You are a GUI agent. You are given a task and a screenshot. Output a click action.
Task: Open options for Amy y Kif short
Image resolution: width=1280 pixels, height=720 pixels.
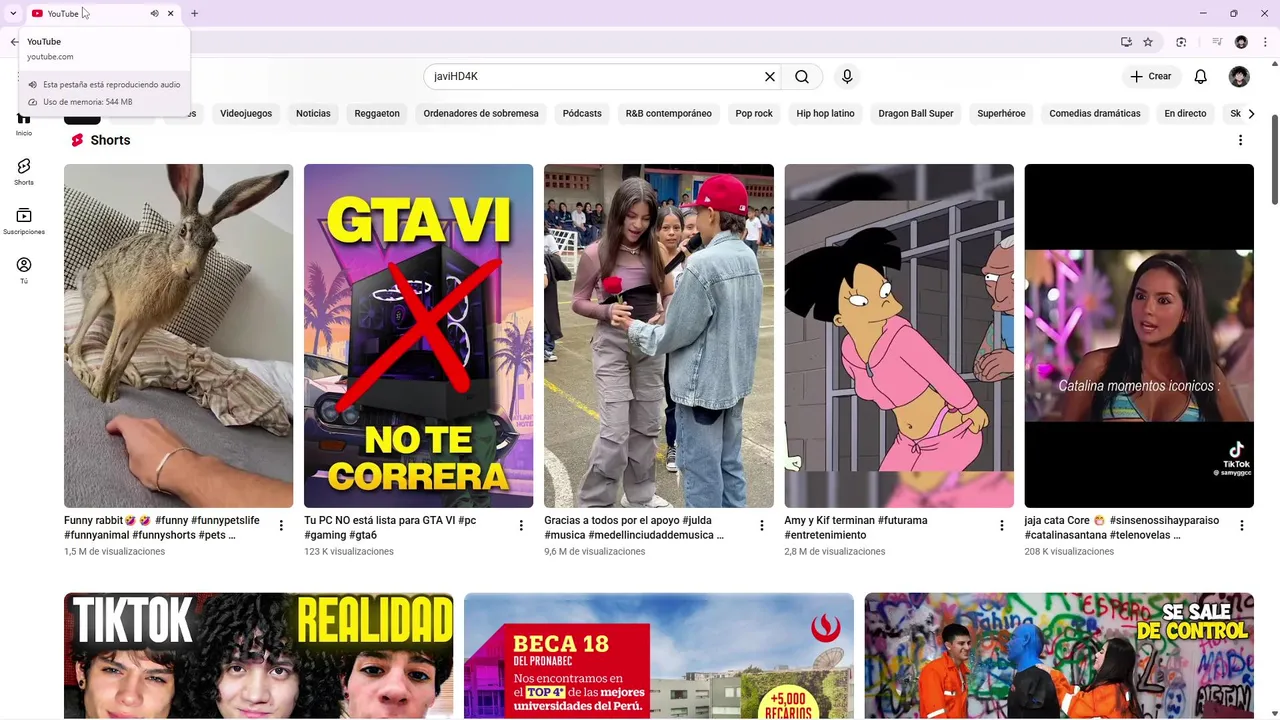[1001, 526]
